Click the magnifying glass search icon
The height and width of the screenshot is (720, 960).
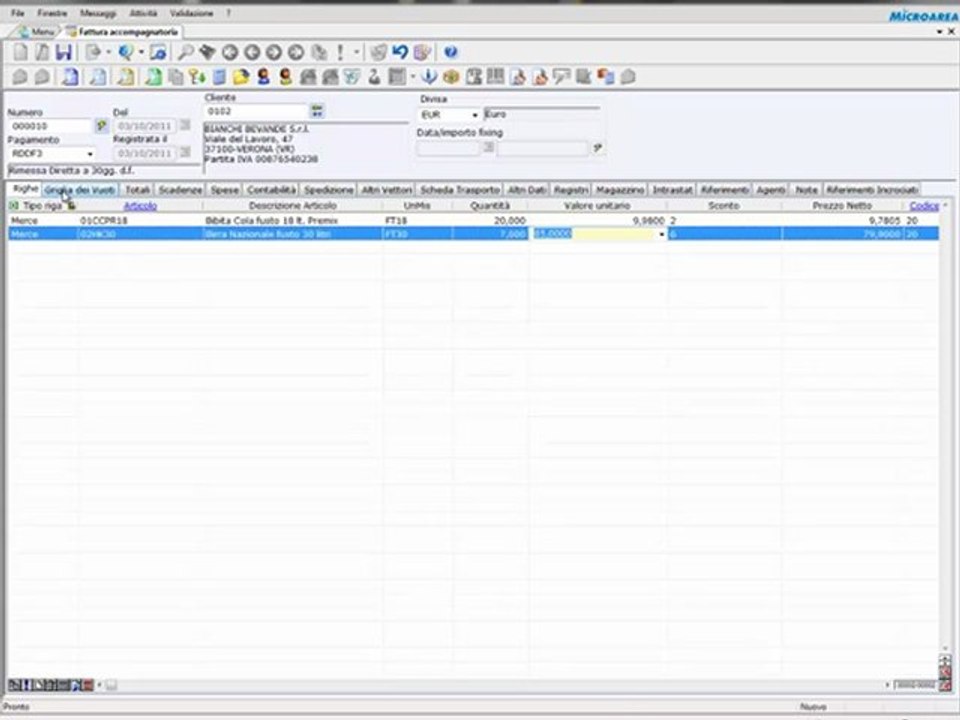[x=186, y=53]
